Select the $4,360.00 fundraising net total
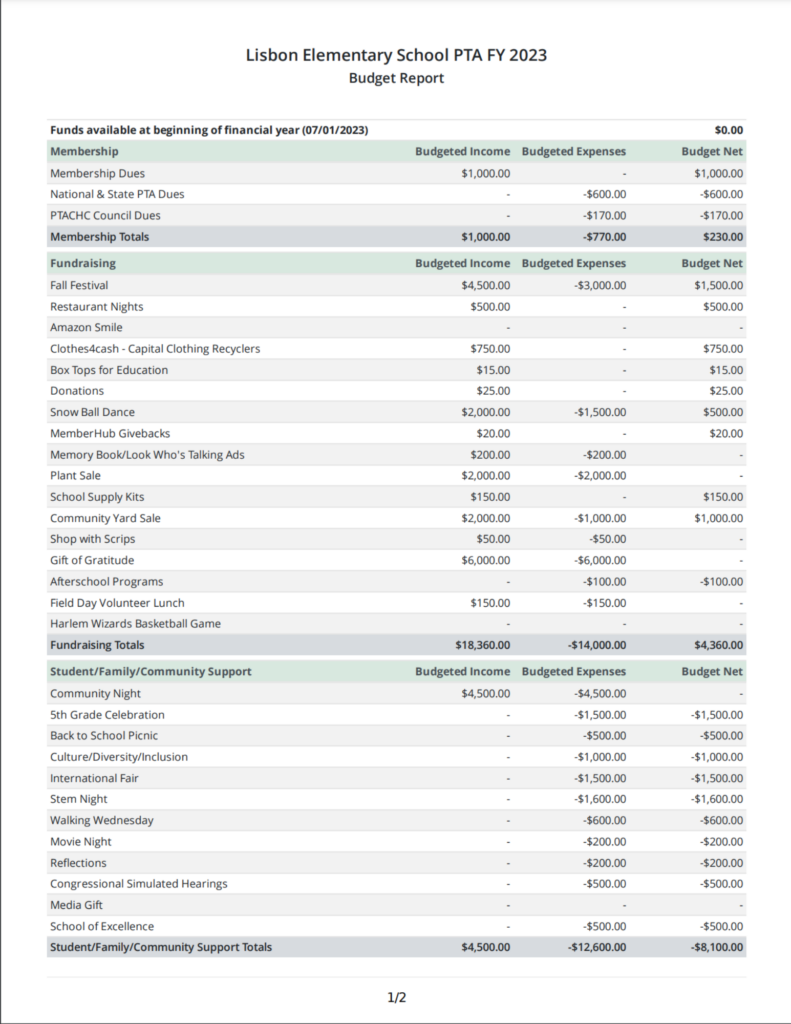 718,645
